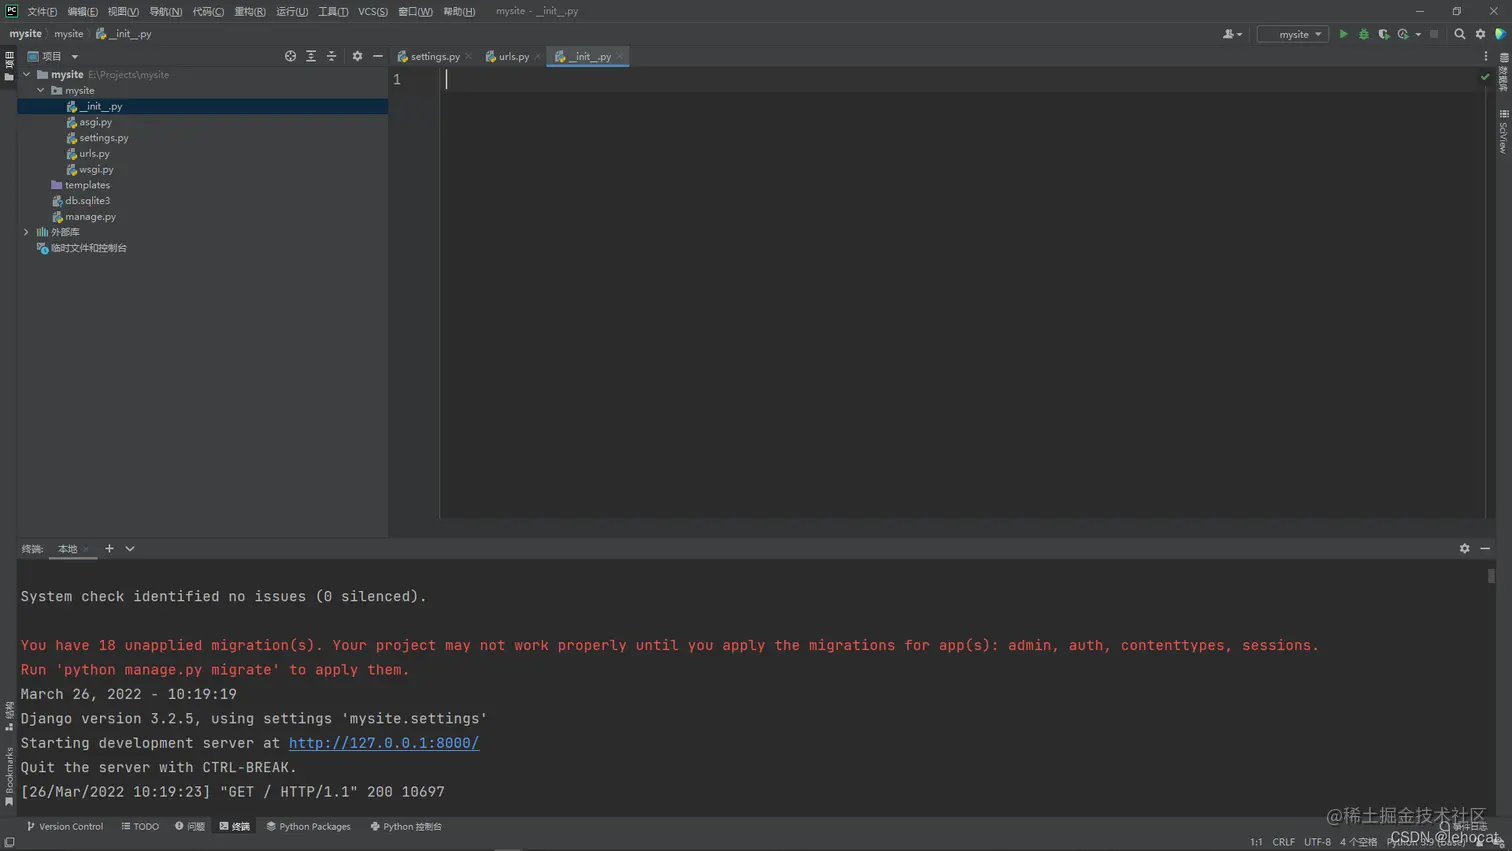Open the terminal sessions dropdown arrow

pos(130,548)
